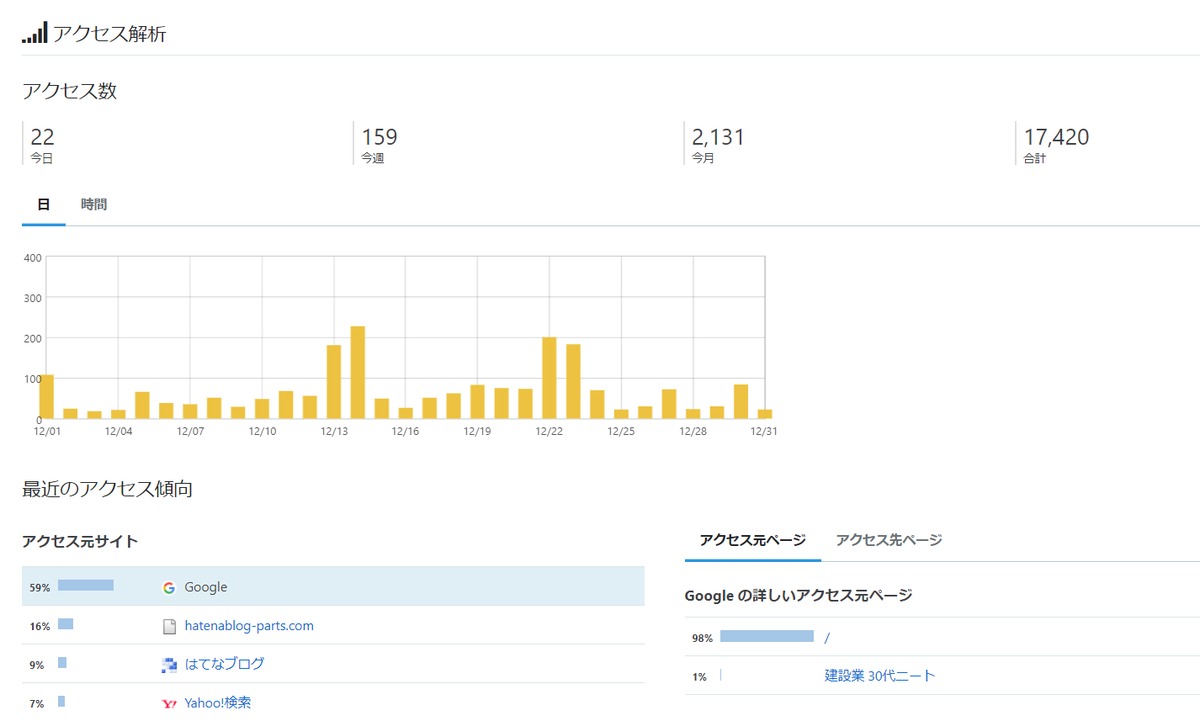Click this week's count 159

coord(379,137)
